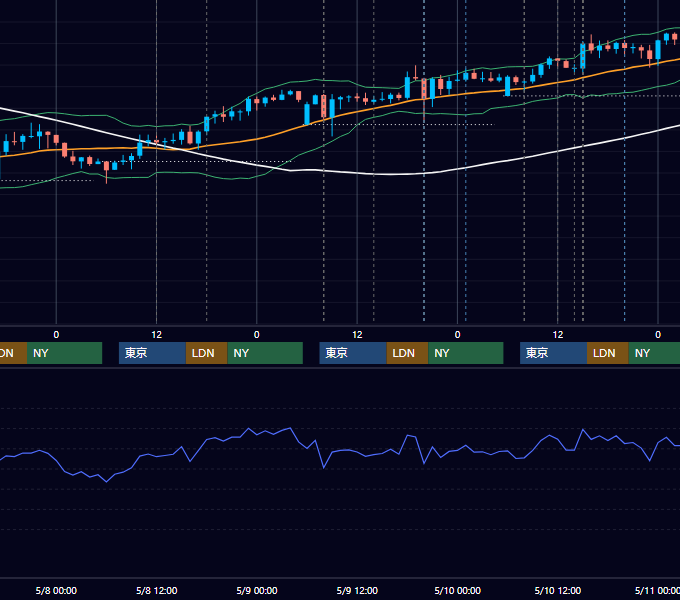Select the 東京 session block on 5/10

coord(553,353)
